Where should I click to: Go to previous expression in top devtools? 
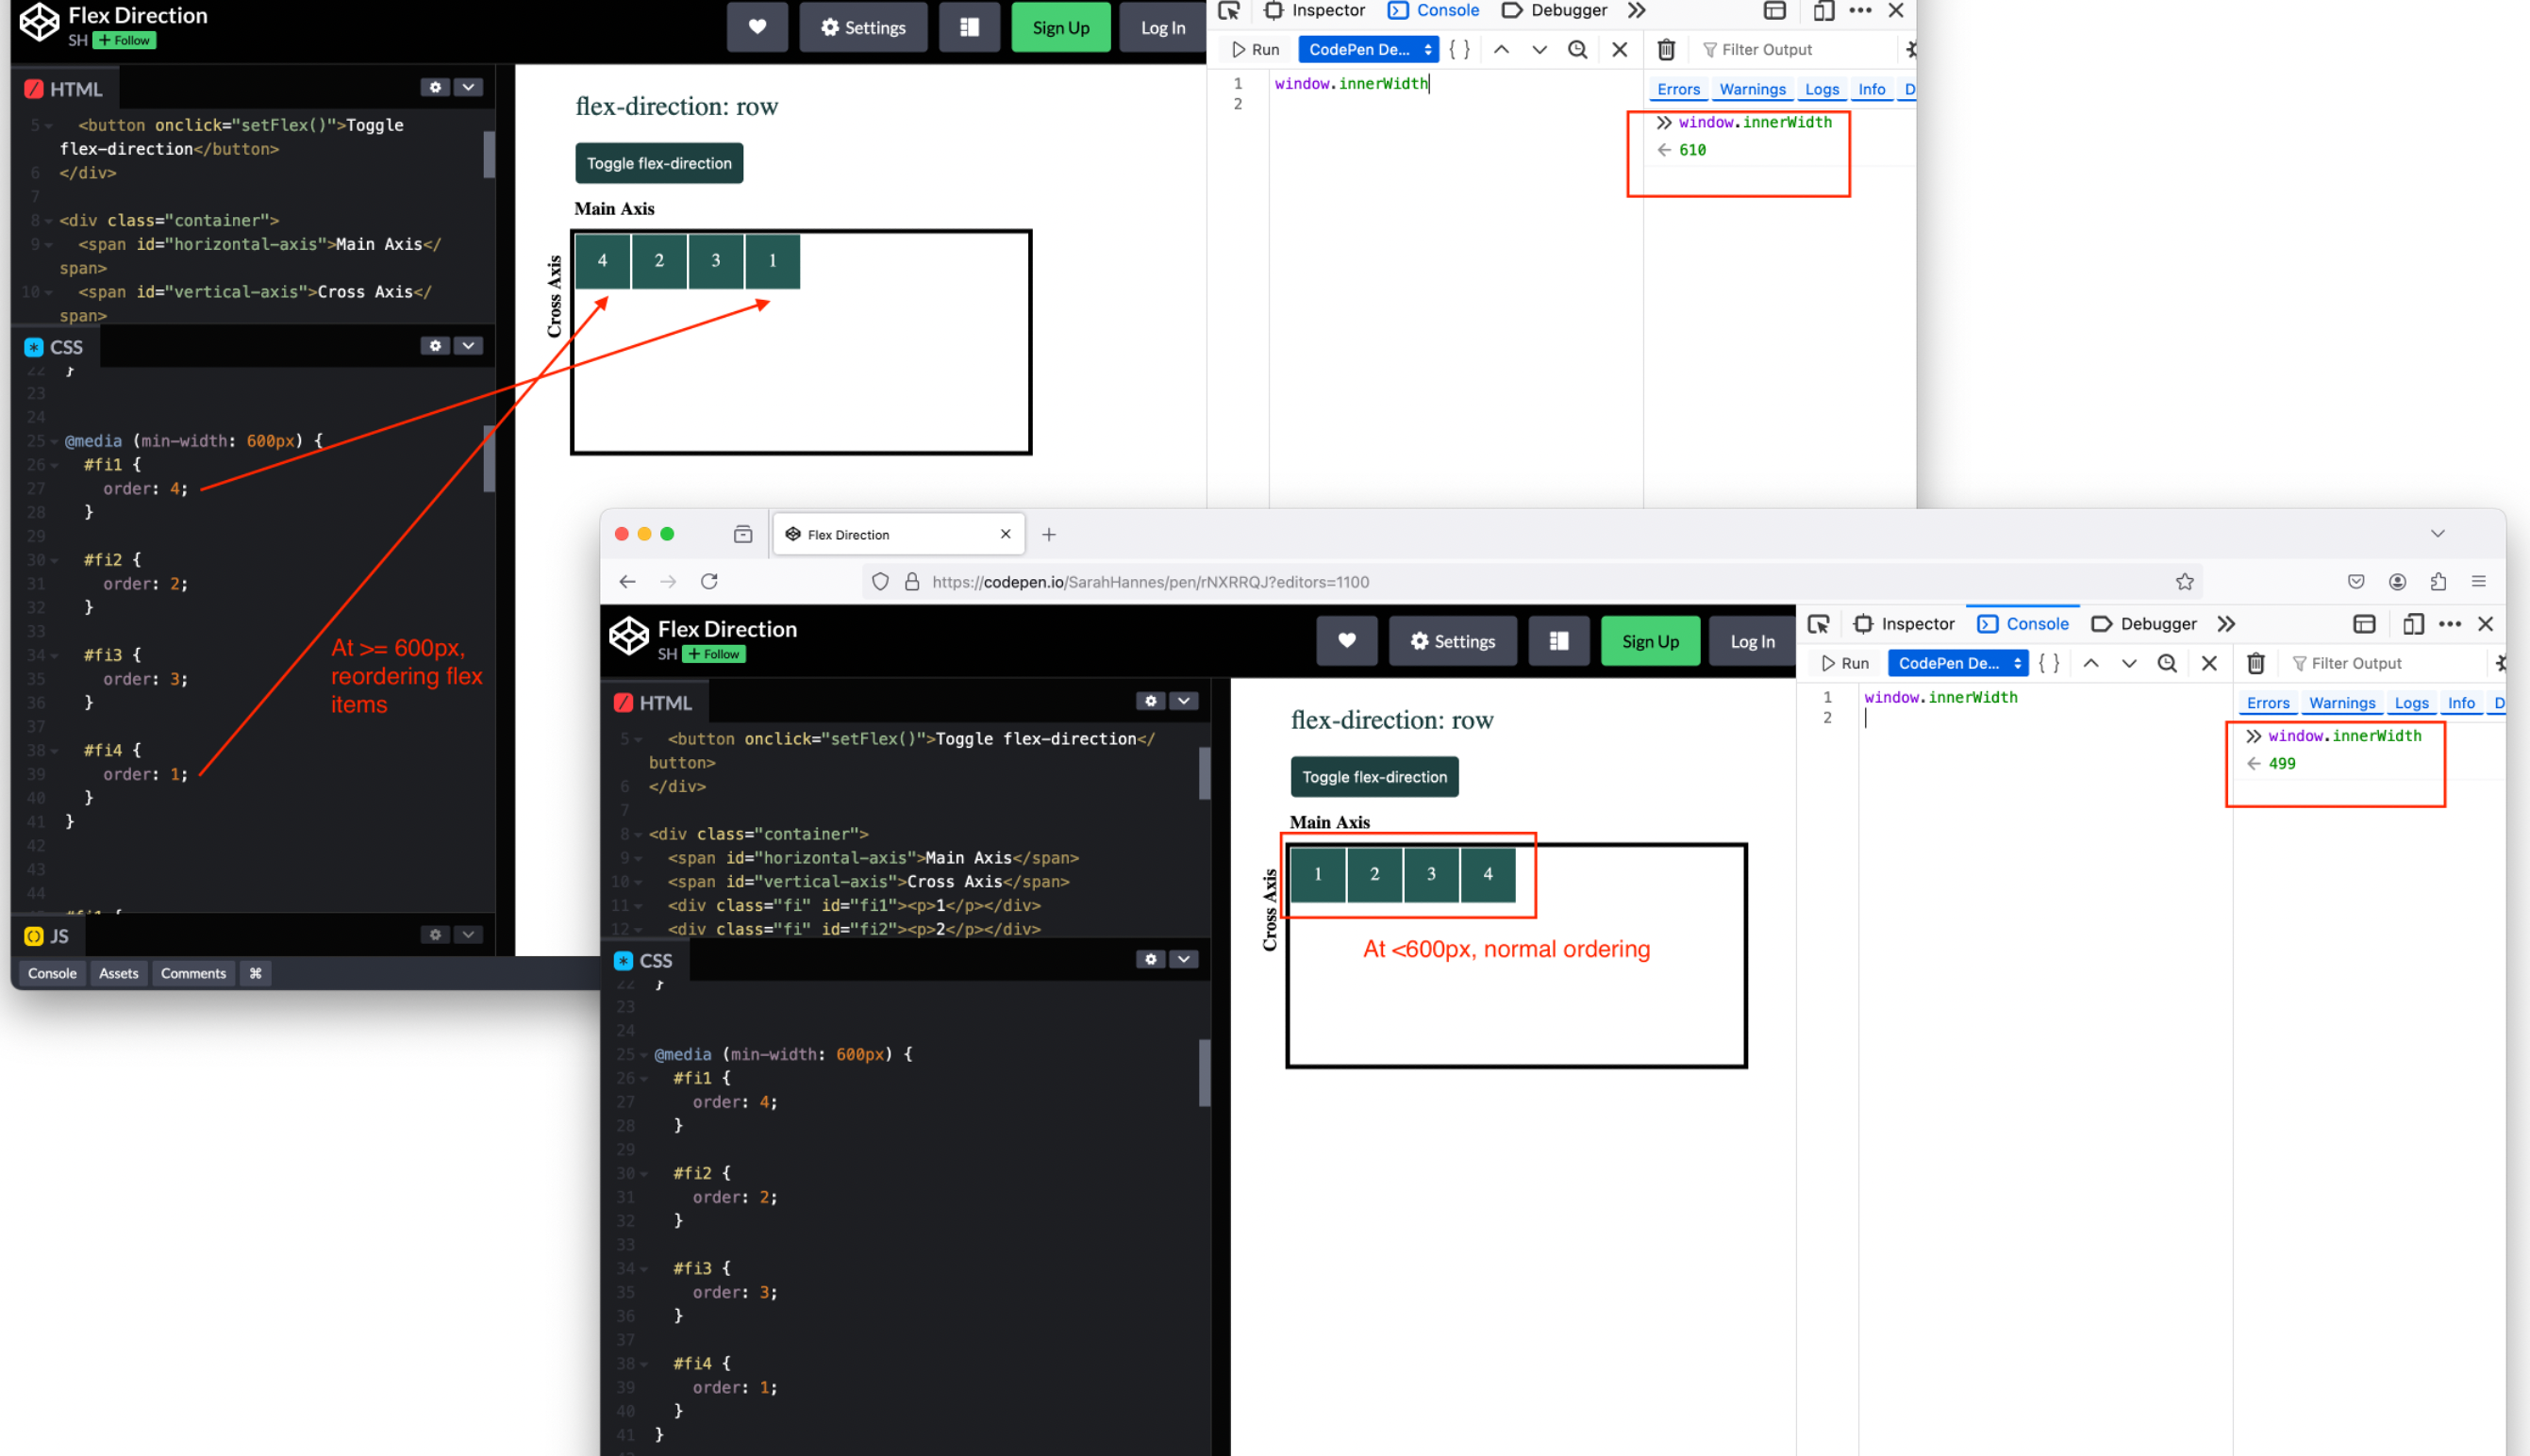(x=1501, y=49)
